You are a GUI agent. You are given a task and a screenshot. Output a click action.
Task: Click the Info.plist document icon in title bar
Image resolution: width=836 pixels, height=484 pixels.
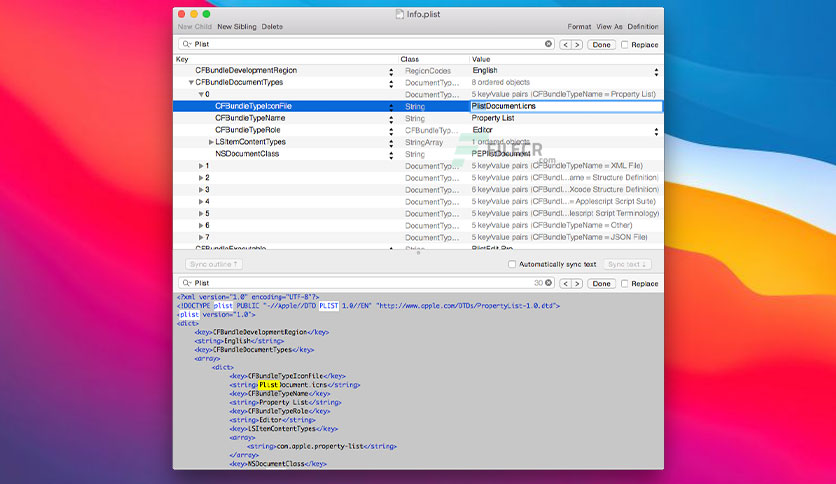399,14
